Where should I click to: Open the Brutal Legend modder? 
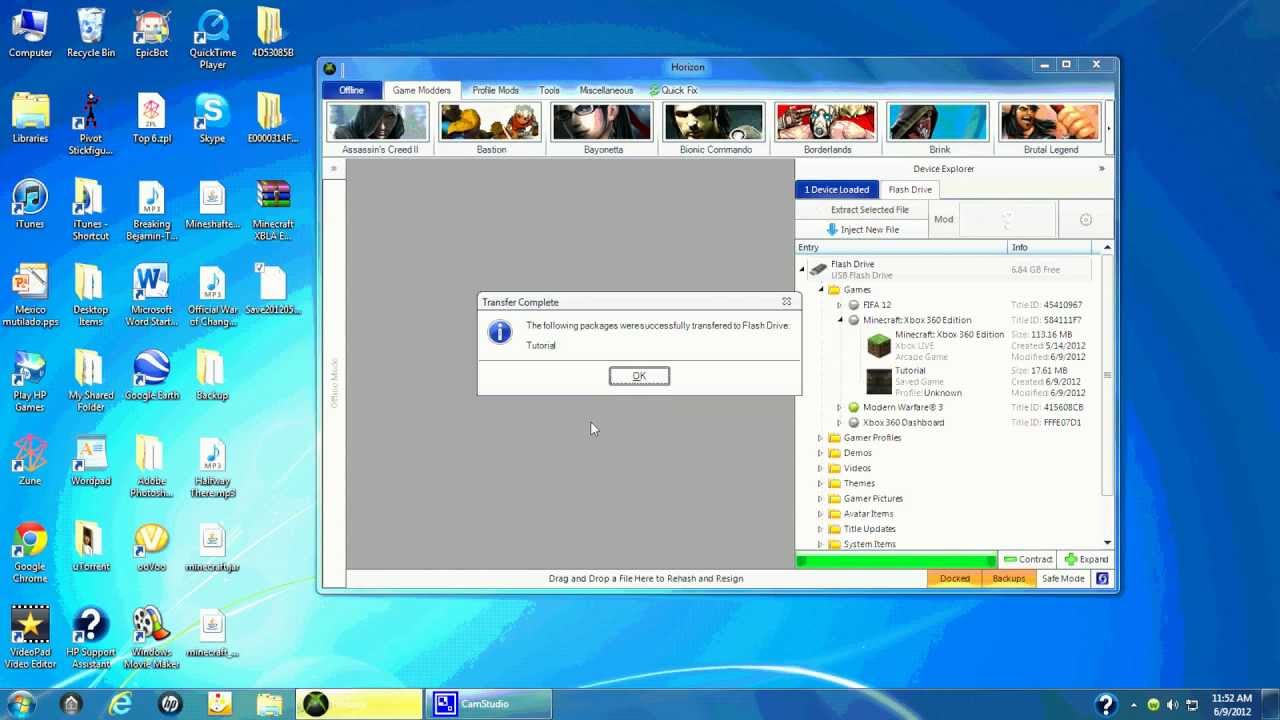point(1050,129)
